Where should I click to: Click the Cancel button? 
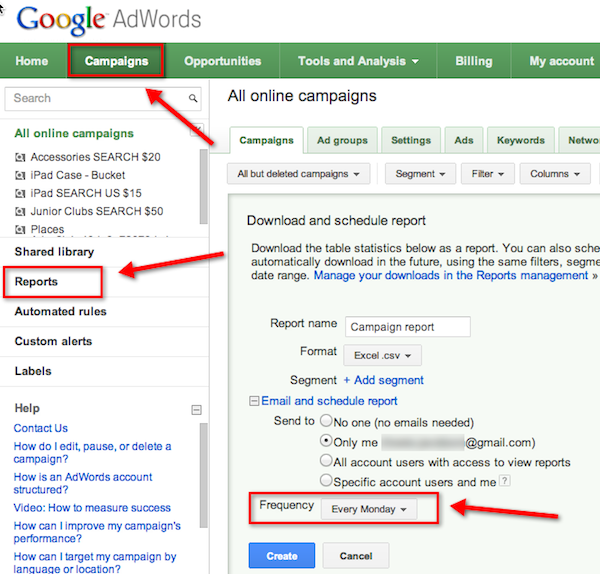pos(356,556)
